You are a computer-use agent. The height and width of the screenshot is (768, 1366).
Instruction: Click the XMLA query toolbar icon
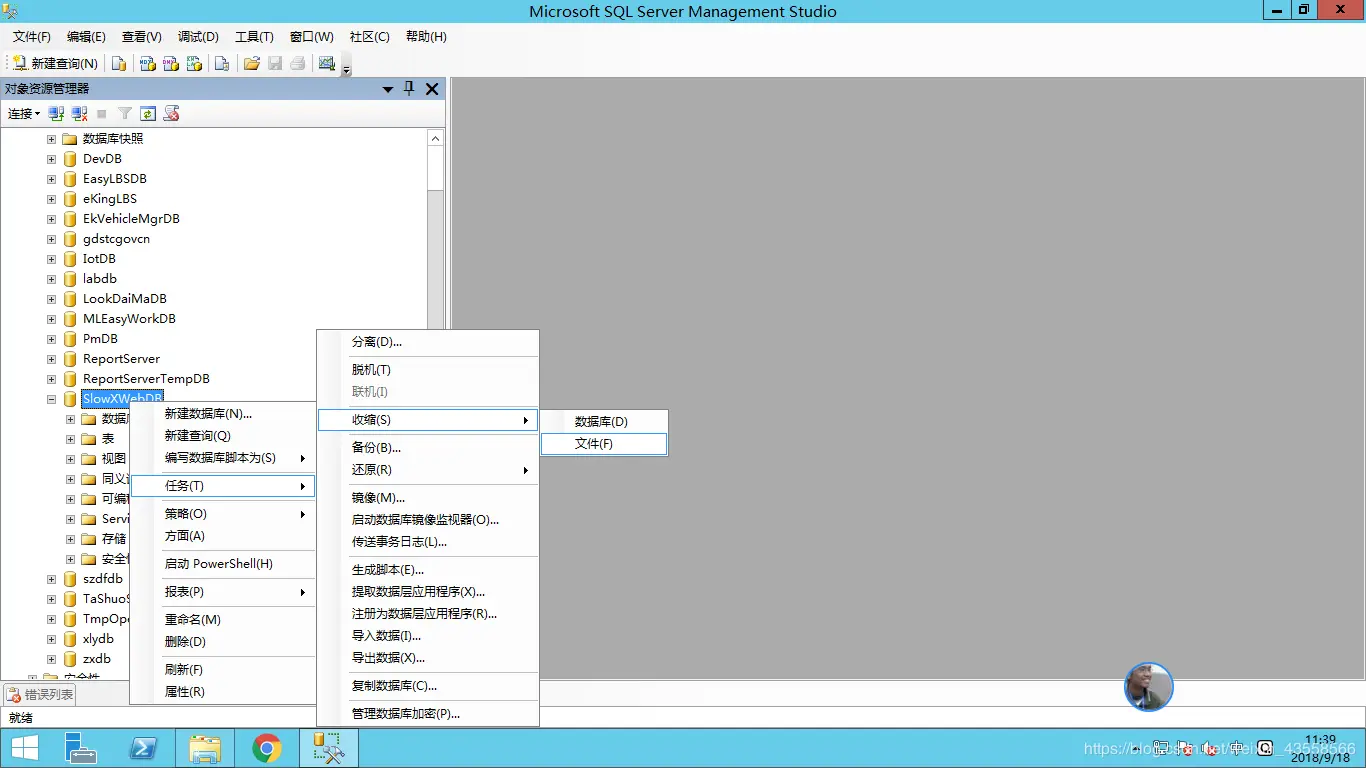tap(195, 63)
